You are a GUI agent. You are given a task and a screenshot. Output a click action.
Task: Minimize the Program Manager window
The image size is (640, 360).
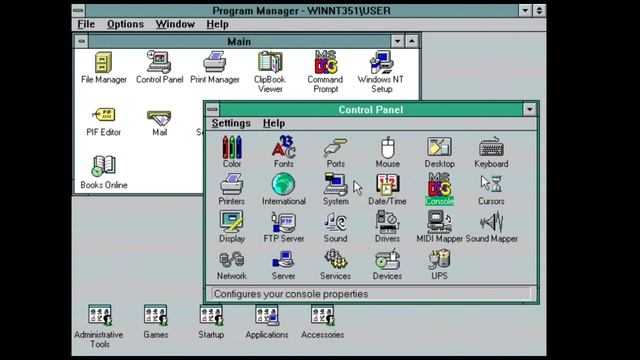click(525, 11)
